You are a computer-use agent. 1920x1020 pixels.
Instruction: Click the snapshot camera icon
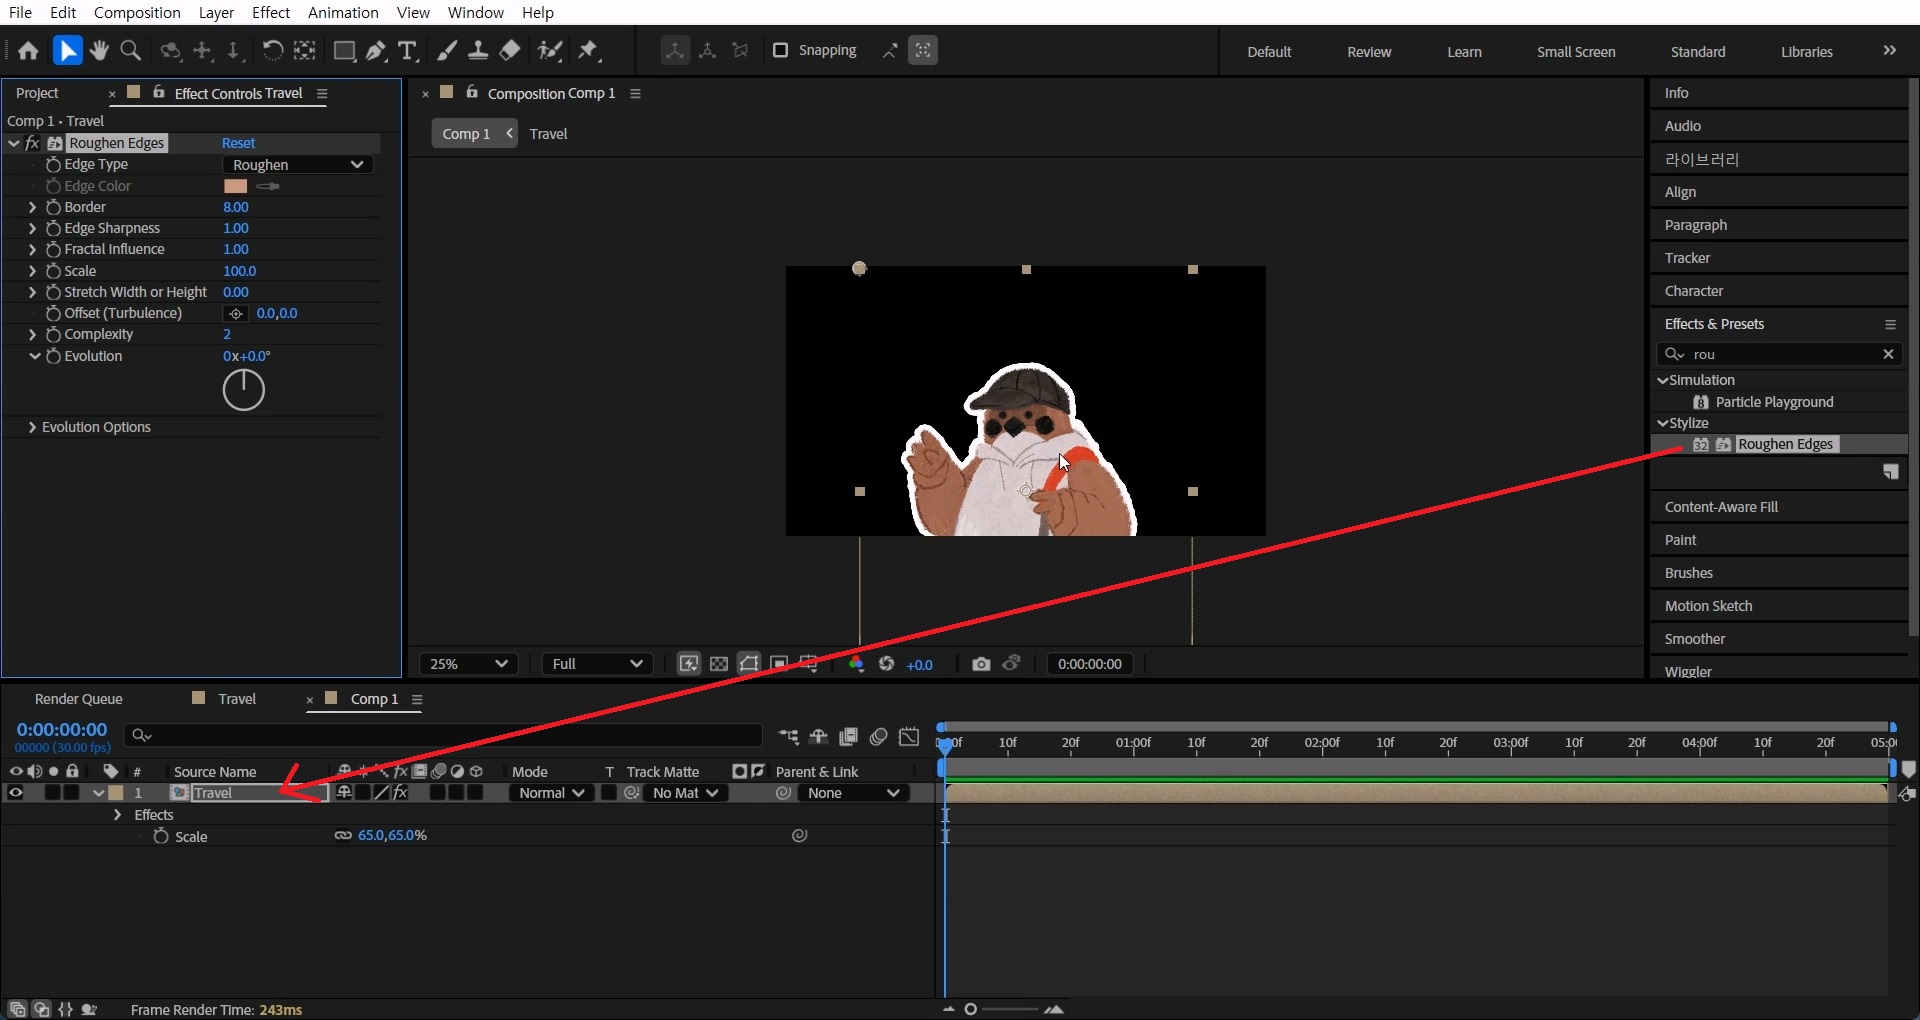981,664
